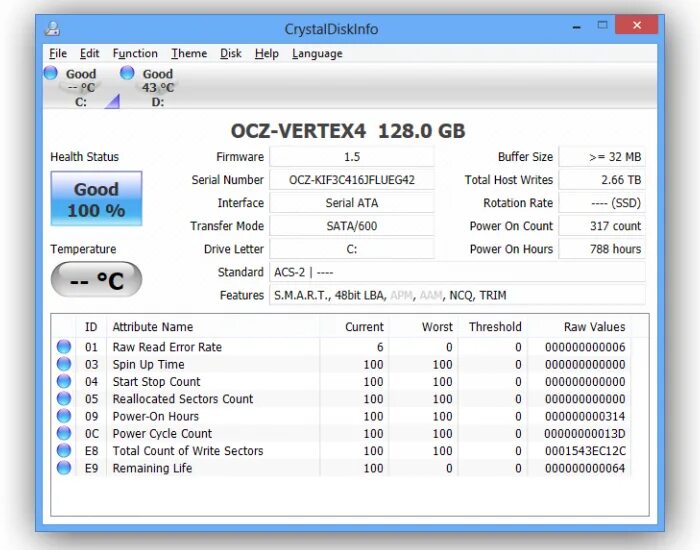The width and height of the screenshot is (700, 550).
Task: Click the Rotation Rate value ---- (SSD)
Action: (x=602, y=203)
